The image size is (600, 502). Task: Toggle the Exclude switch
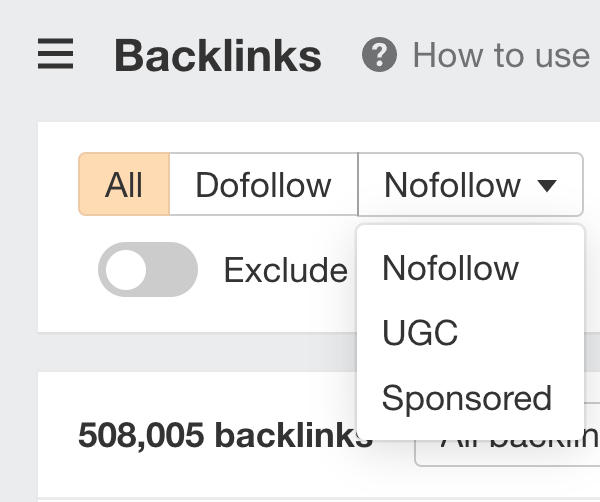pos(147,270)
